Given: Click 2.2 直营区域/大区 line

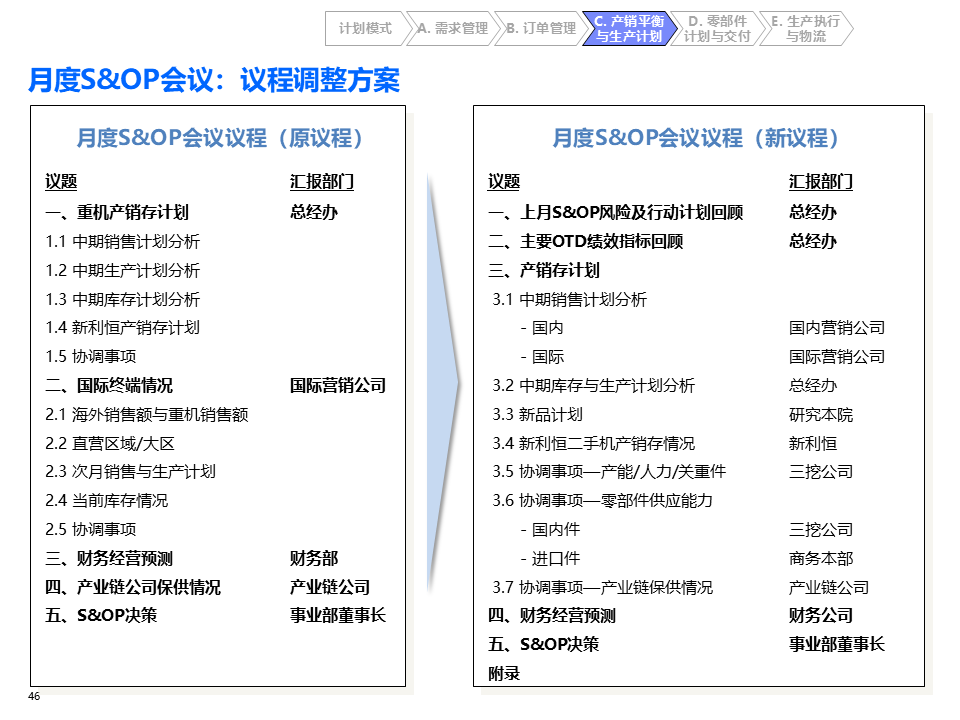Looking at the screenshot, I should click(110, 443).
